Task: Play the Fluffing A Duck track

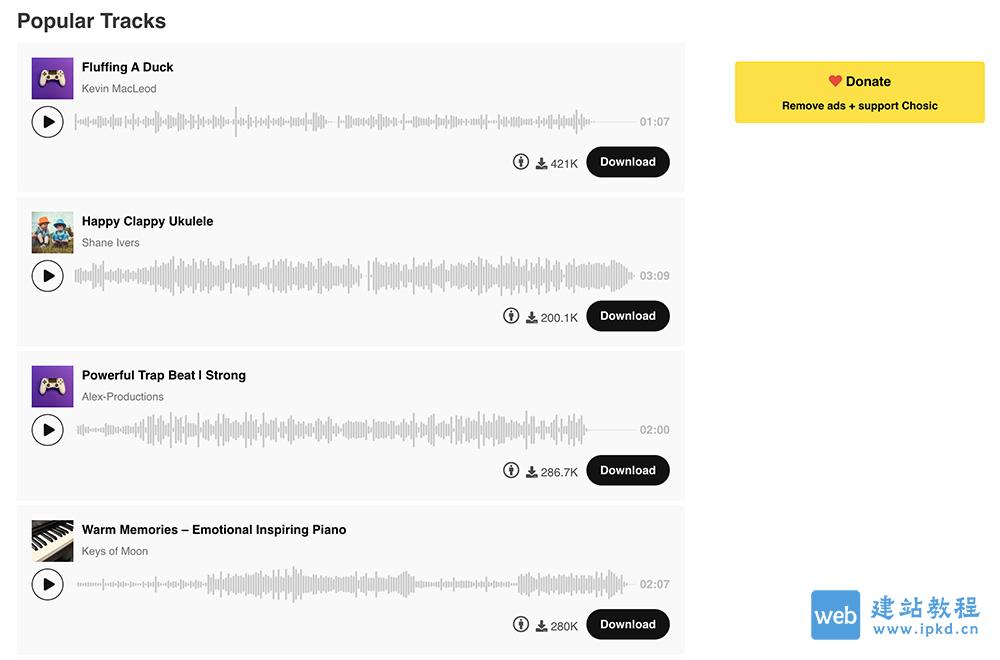Action: [48, 122]
